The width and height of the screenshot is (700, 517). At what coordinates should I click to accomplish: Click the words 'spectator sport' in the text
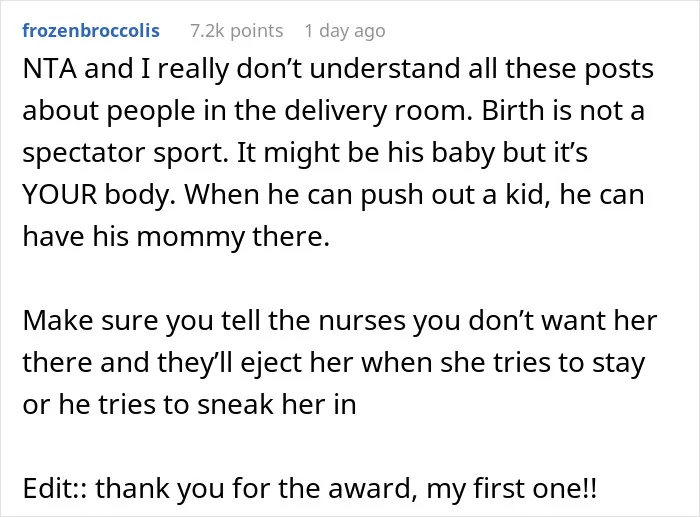click(125, 153)
